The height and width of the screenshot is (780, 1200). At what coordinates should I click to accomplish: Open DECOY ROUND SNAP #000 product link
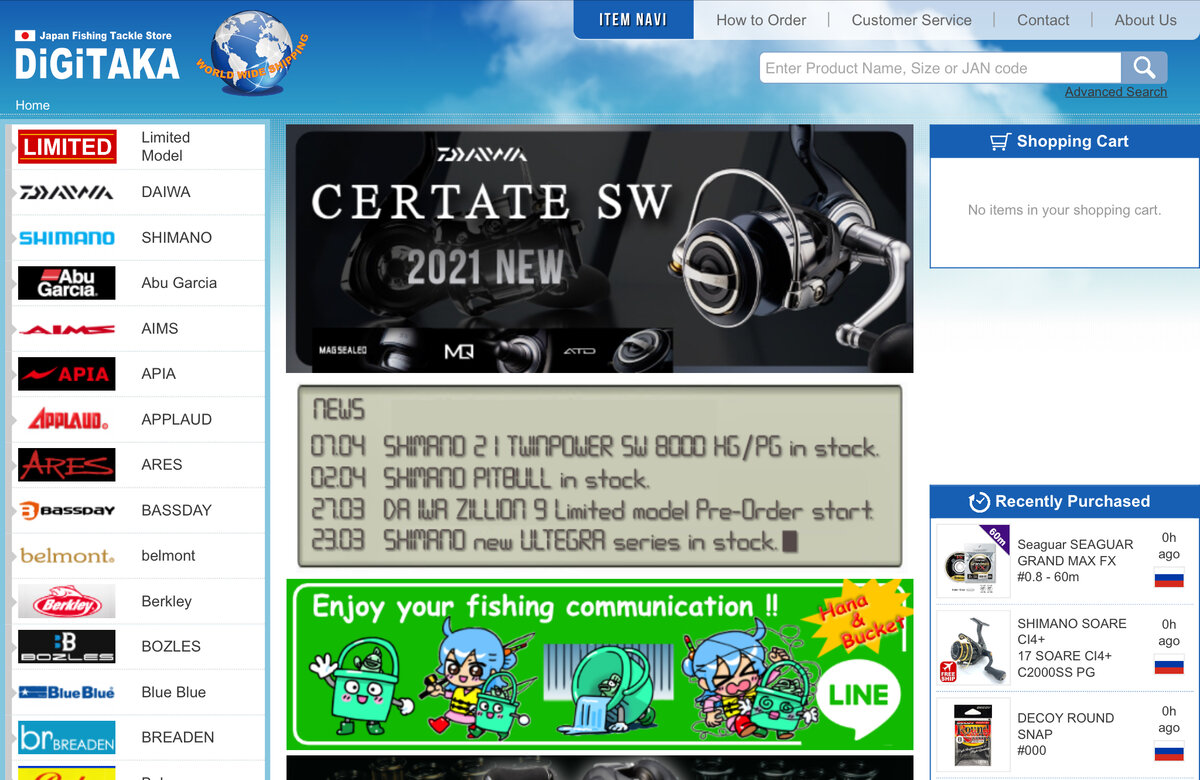(1066, 735)
